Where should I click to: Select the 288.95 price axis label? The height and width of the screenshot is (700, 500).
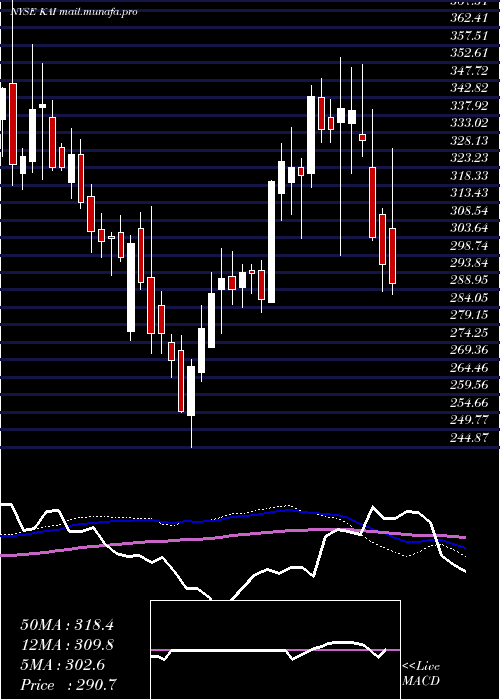pos(469,280)
